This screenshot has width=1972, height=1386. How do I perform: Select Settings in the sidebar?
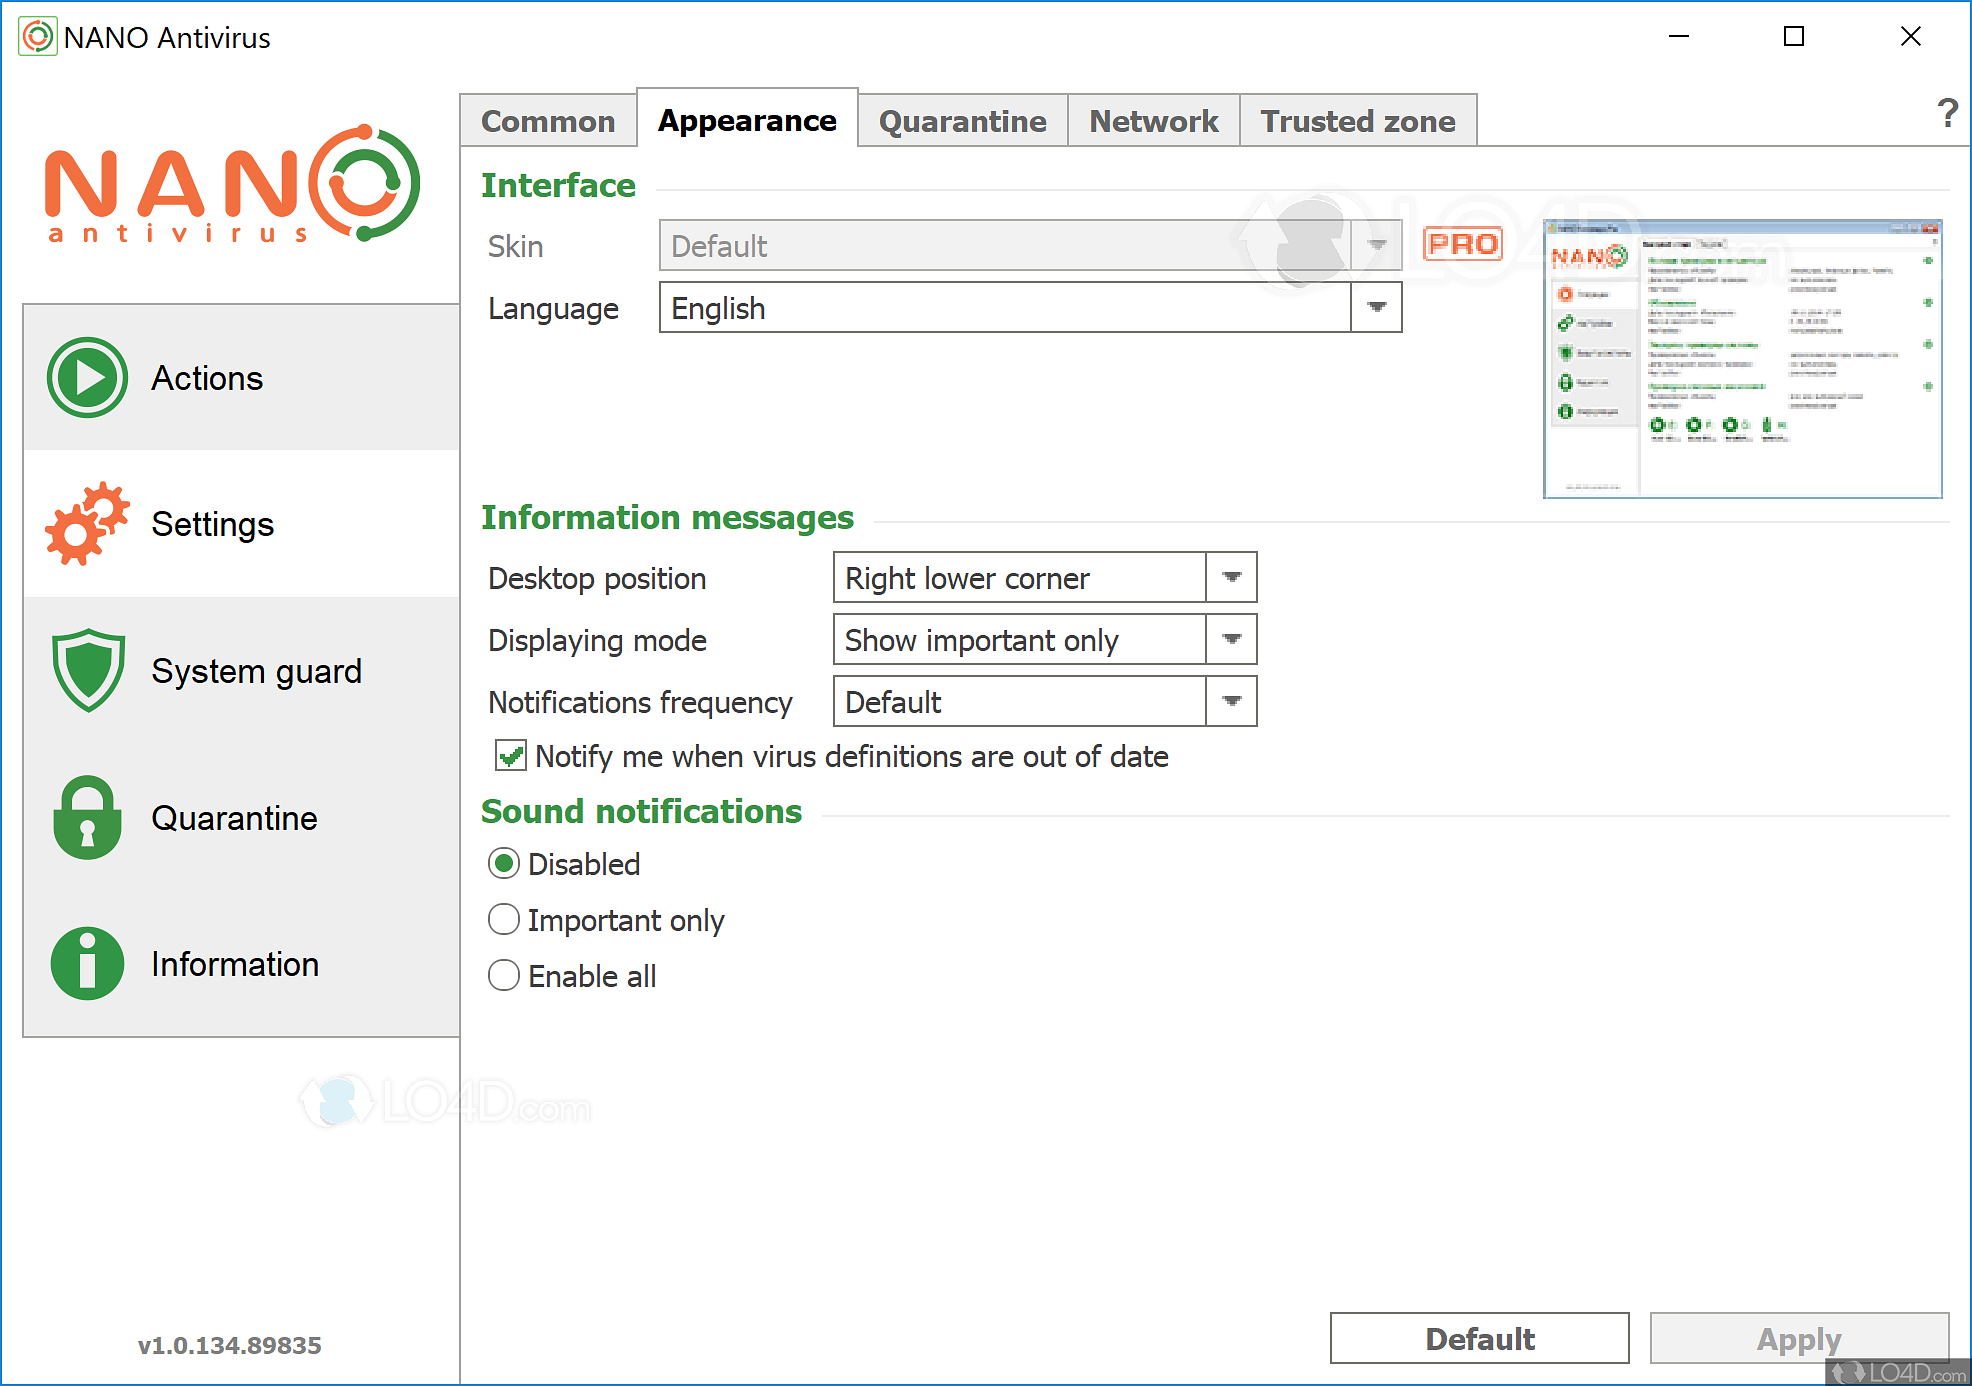point(242,524)
